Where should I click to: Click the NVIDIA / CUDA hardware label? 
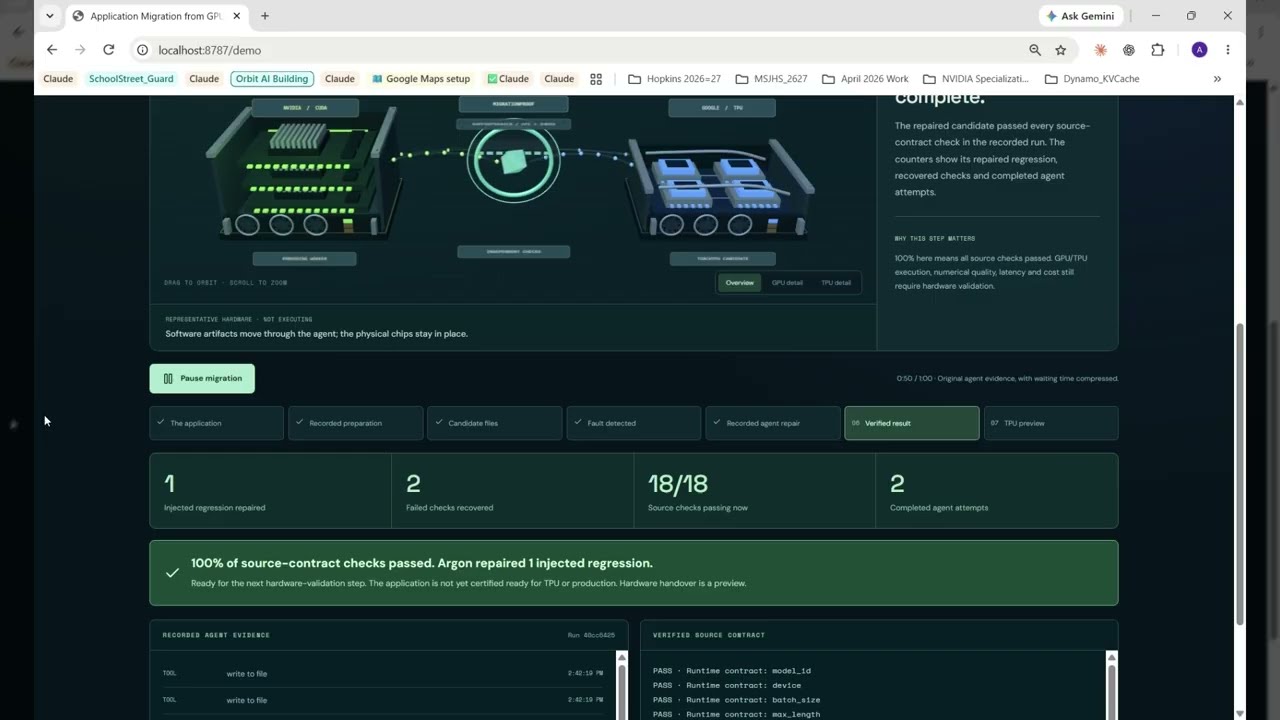tap(305, 107)
